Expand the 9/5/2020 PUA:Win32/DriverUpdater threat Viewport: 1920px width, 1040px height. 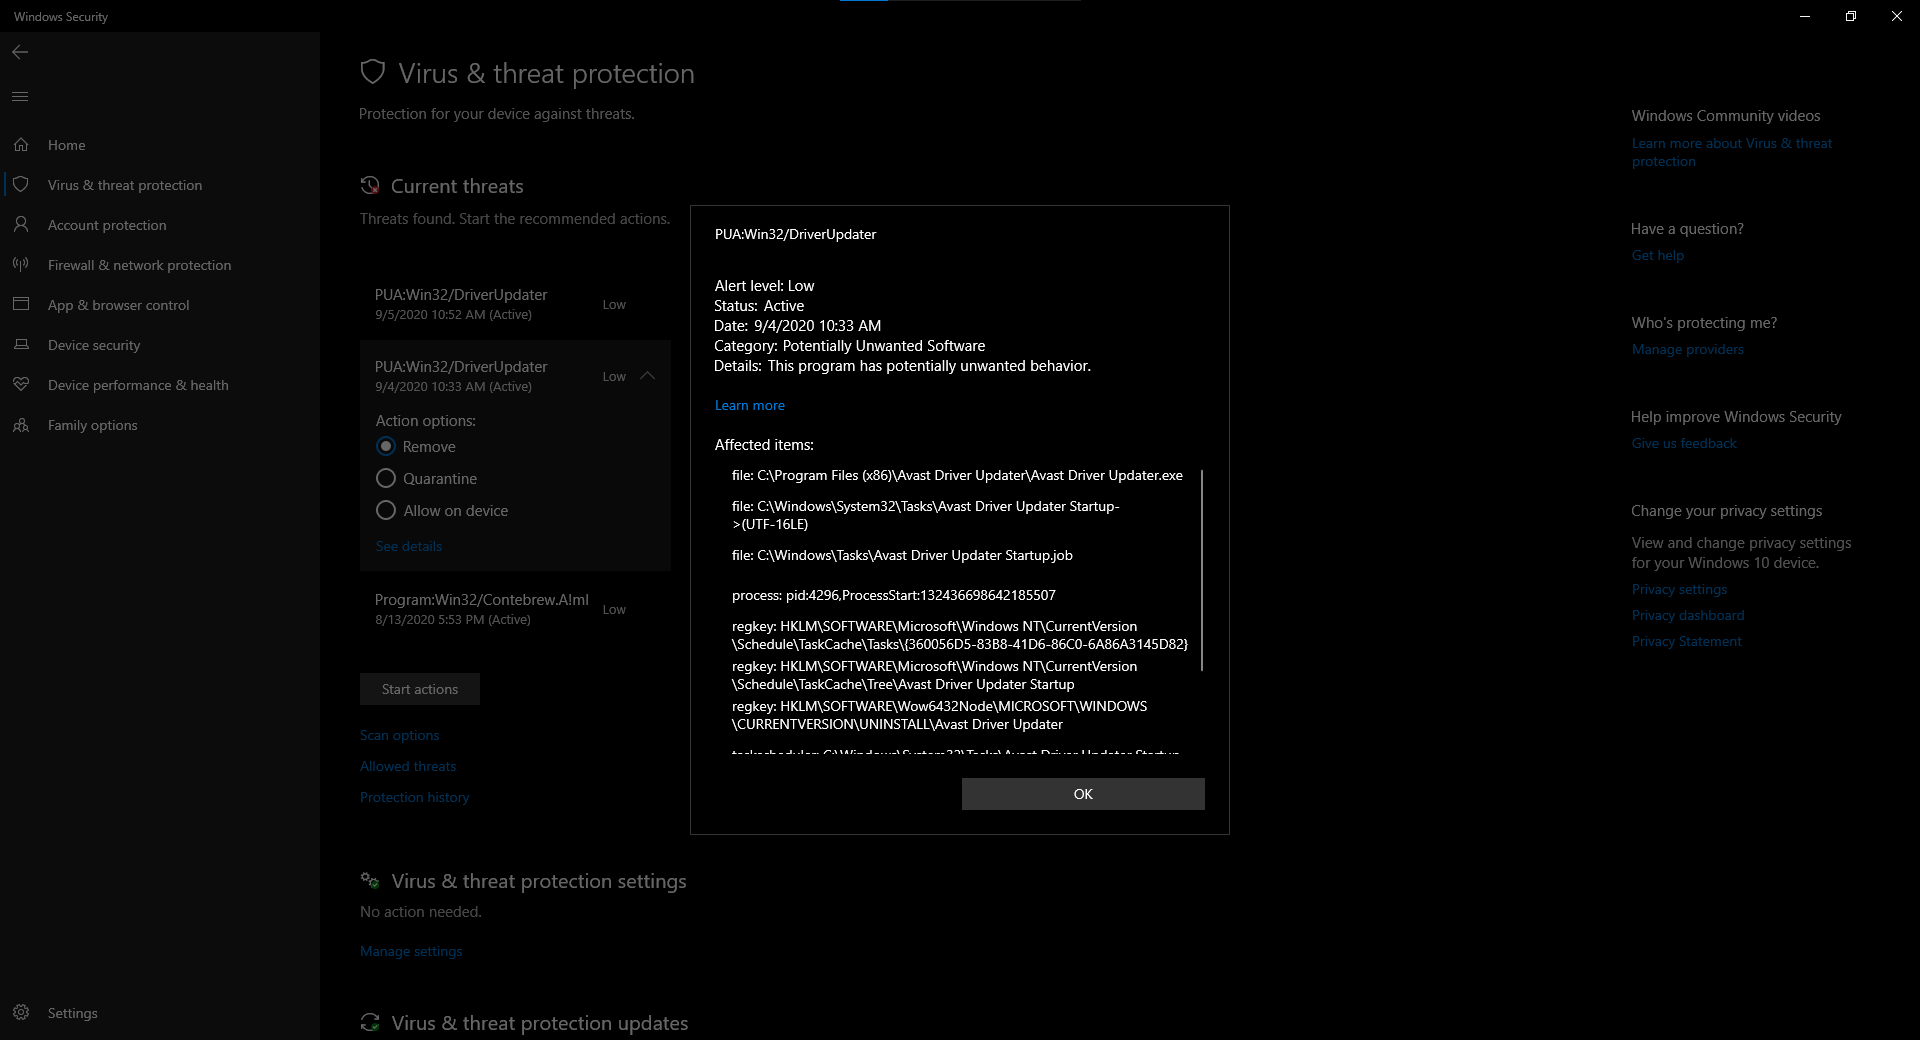(515, 304)
